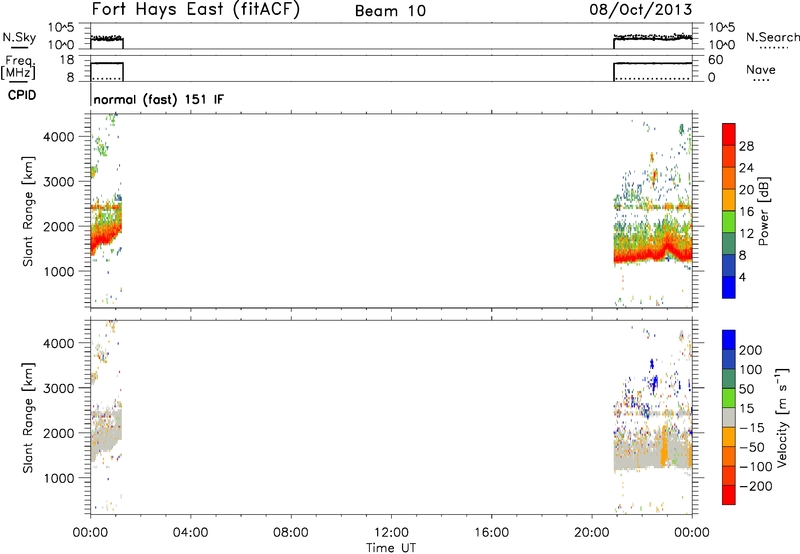The width and height of the screenshot is (800, 554).
Task: Click the '60' Nave axis tick
Action: tap(716, 60)
